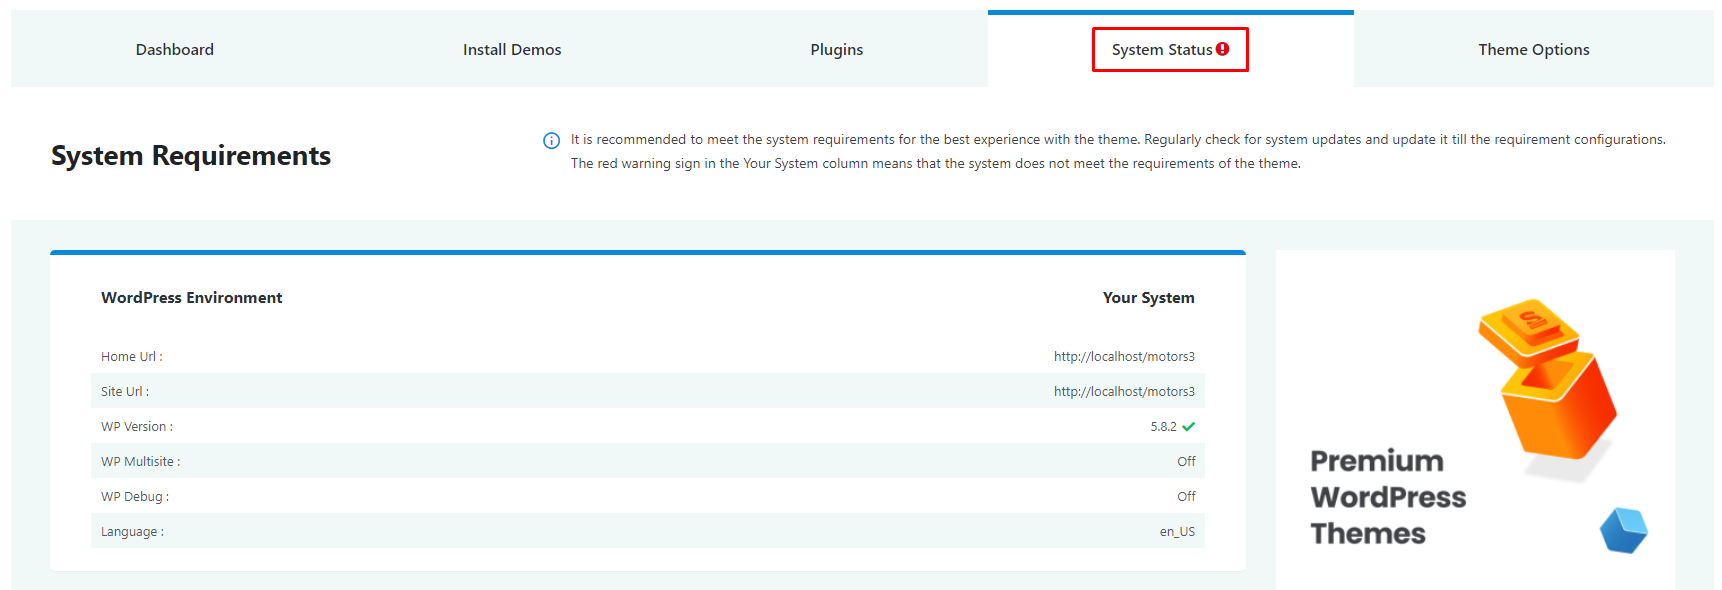Click the WordPress Environment heading
The height and width of the screenshot is (590, 1722).
(x=192, y=297)
